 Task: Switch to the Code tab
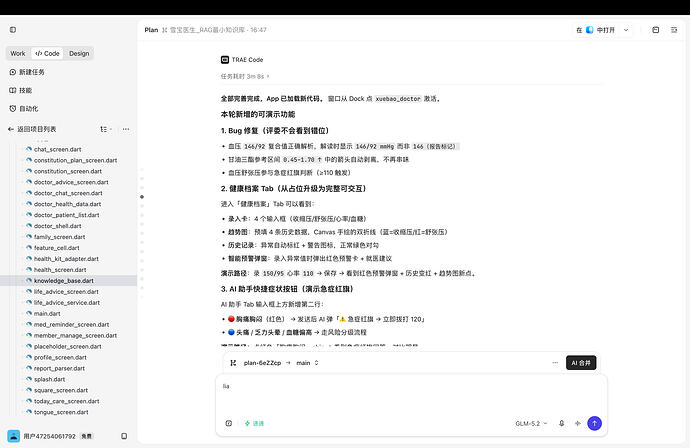(x=47, y=53)
